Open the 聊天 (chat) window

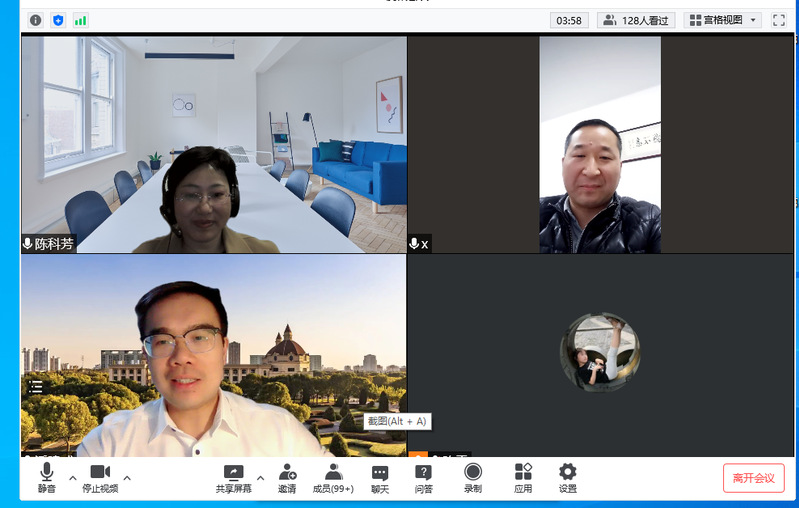click(380, 478)
